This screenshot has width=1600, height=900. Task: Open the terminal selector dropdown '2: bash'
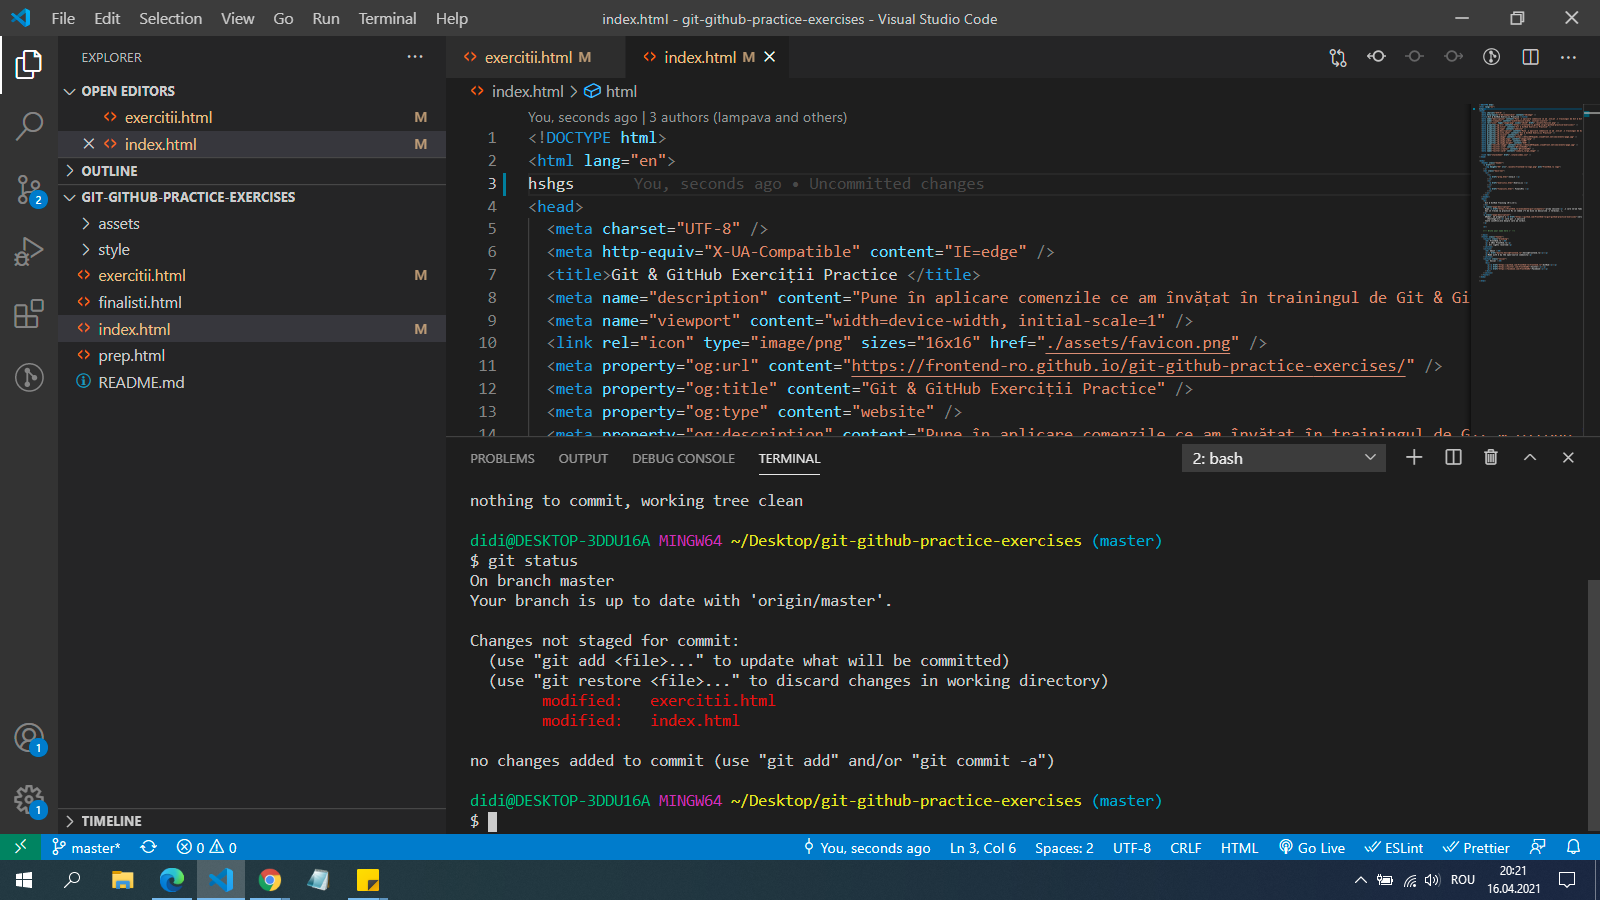tap(1284, 458)
